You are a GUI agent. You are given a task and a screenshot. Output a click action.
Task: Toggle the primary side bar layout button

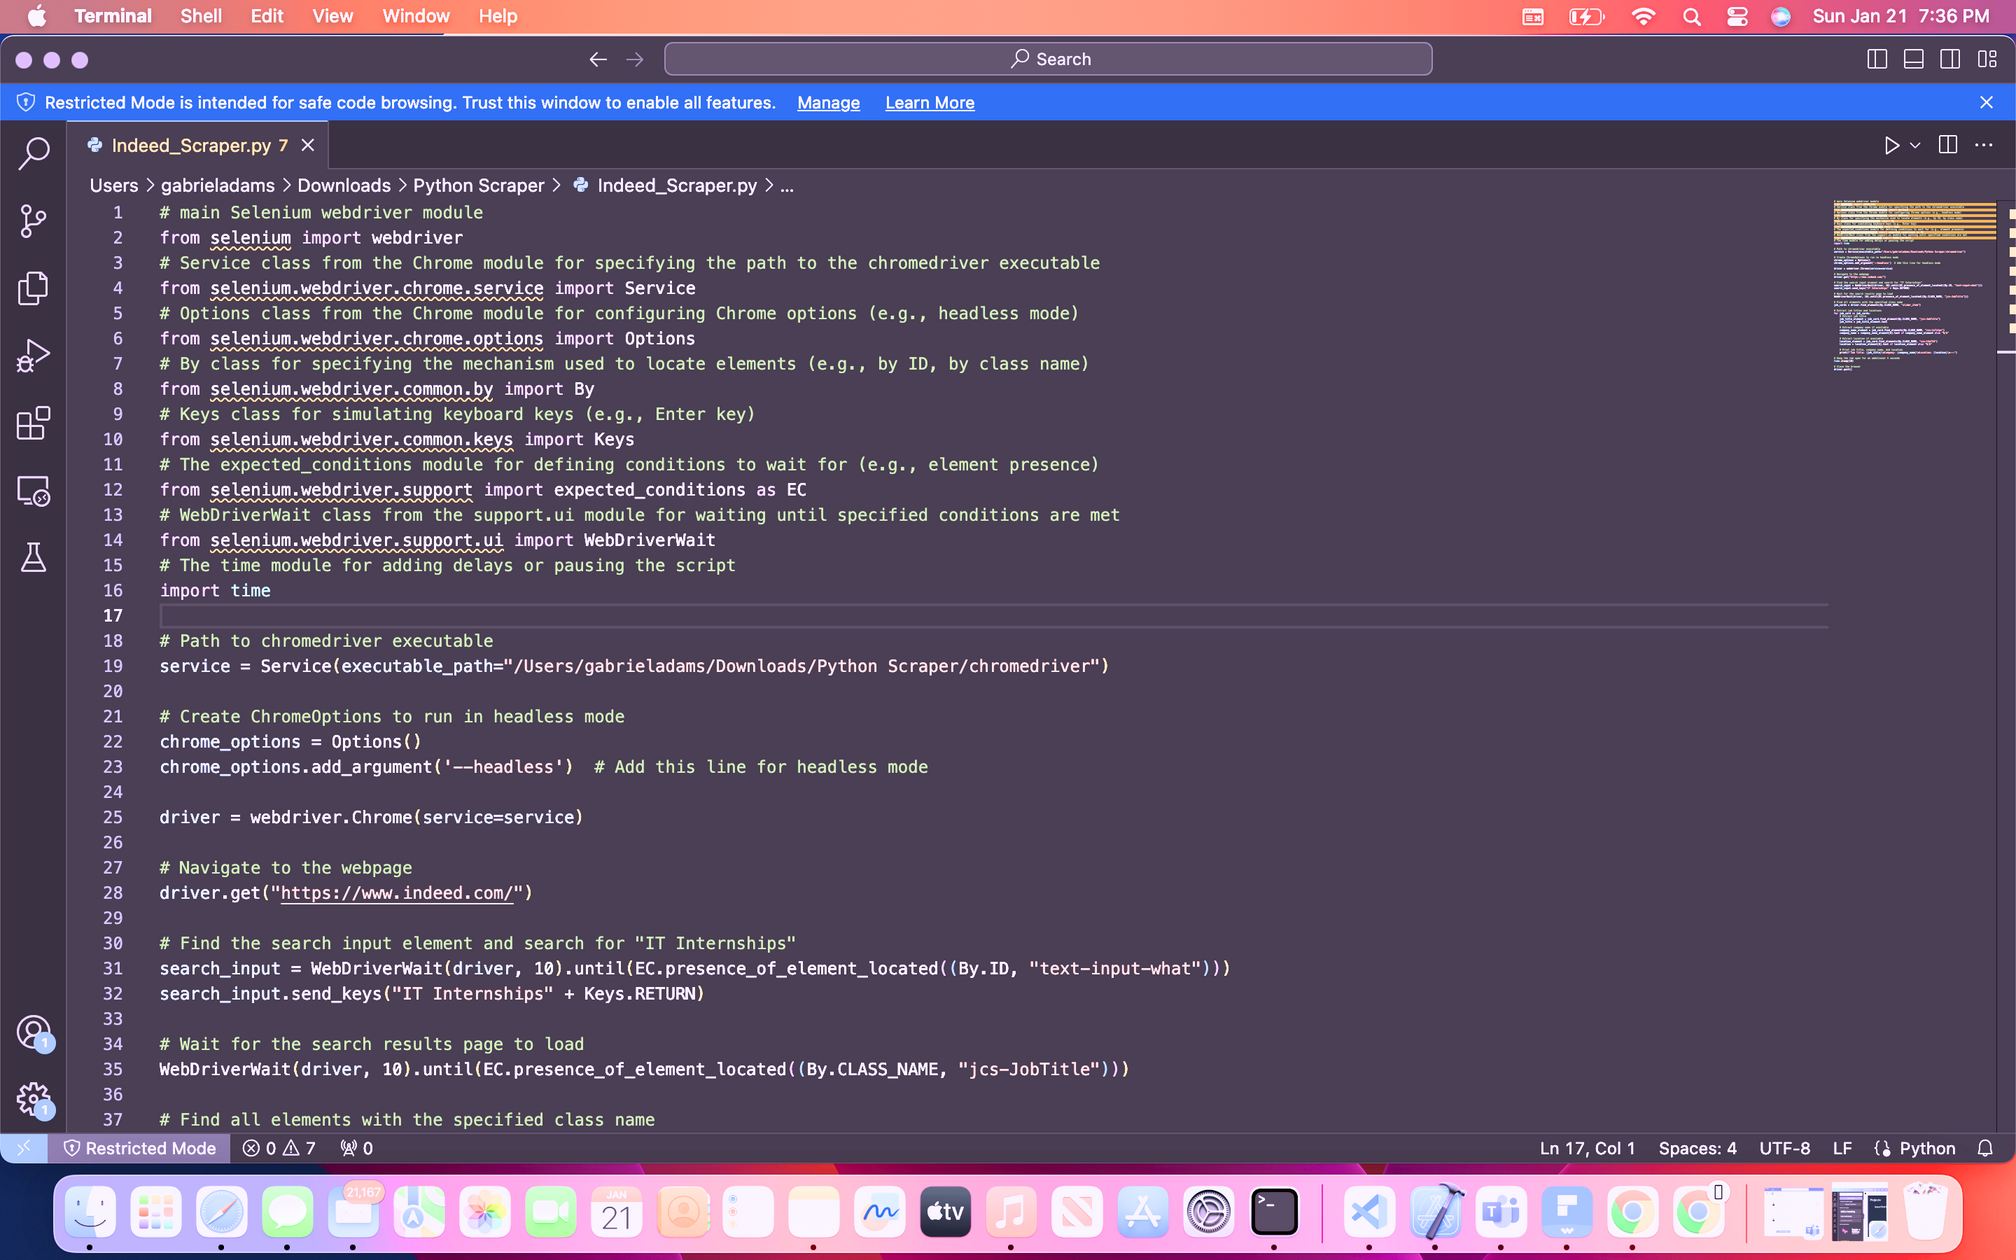click(1877, 59)
